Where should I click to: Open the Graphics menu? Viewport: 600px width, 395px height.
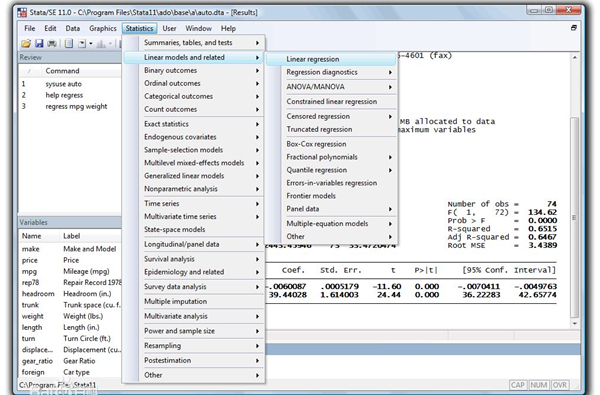[103, 28]
